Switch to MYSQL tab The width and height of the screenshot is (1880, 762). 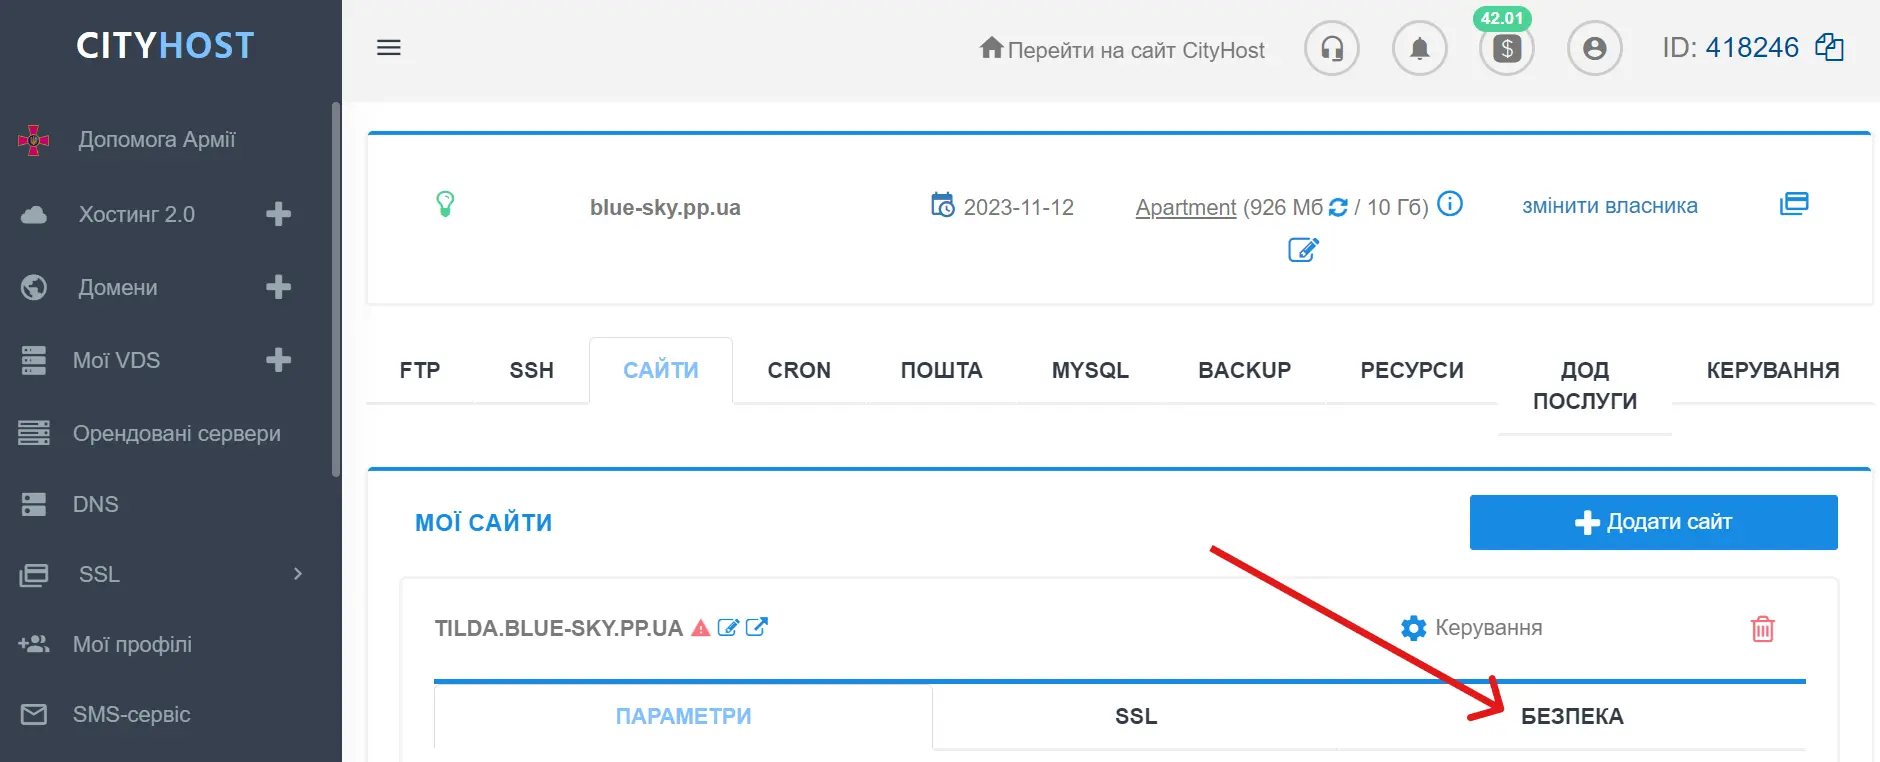(x=1090, y=370)
